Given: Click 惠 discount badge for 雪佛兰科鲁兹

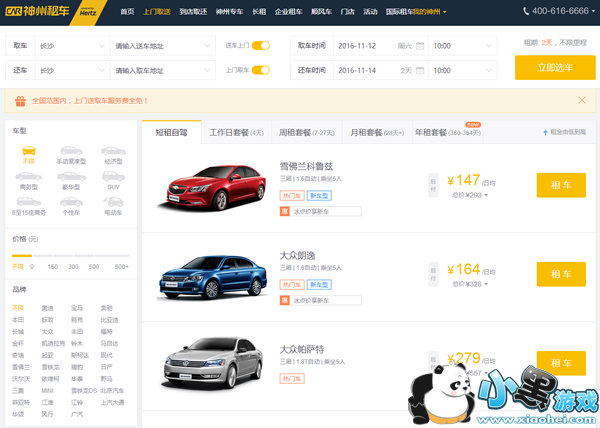Looking at the screenshot, I should coord(284,211).
